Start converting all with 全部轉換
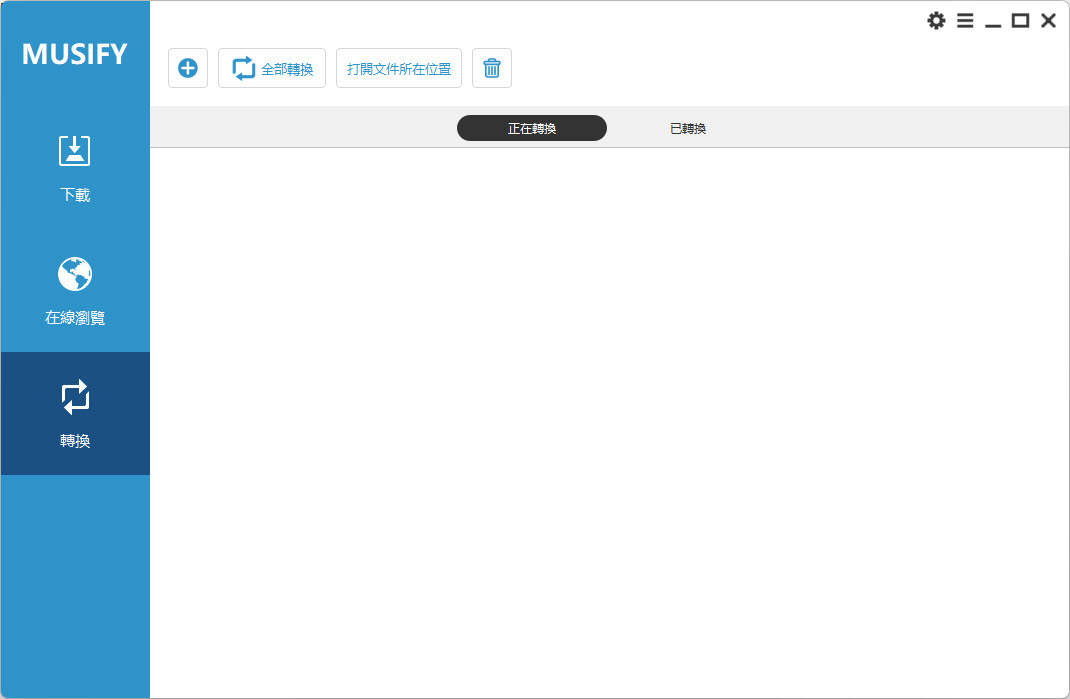The width and height of the screenshot is (1070, 699). coord(272,68)
